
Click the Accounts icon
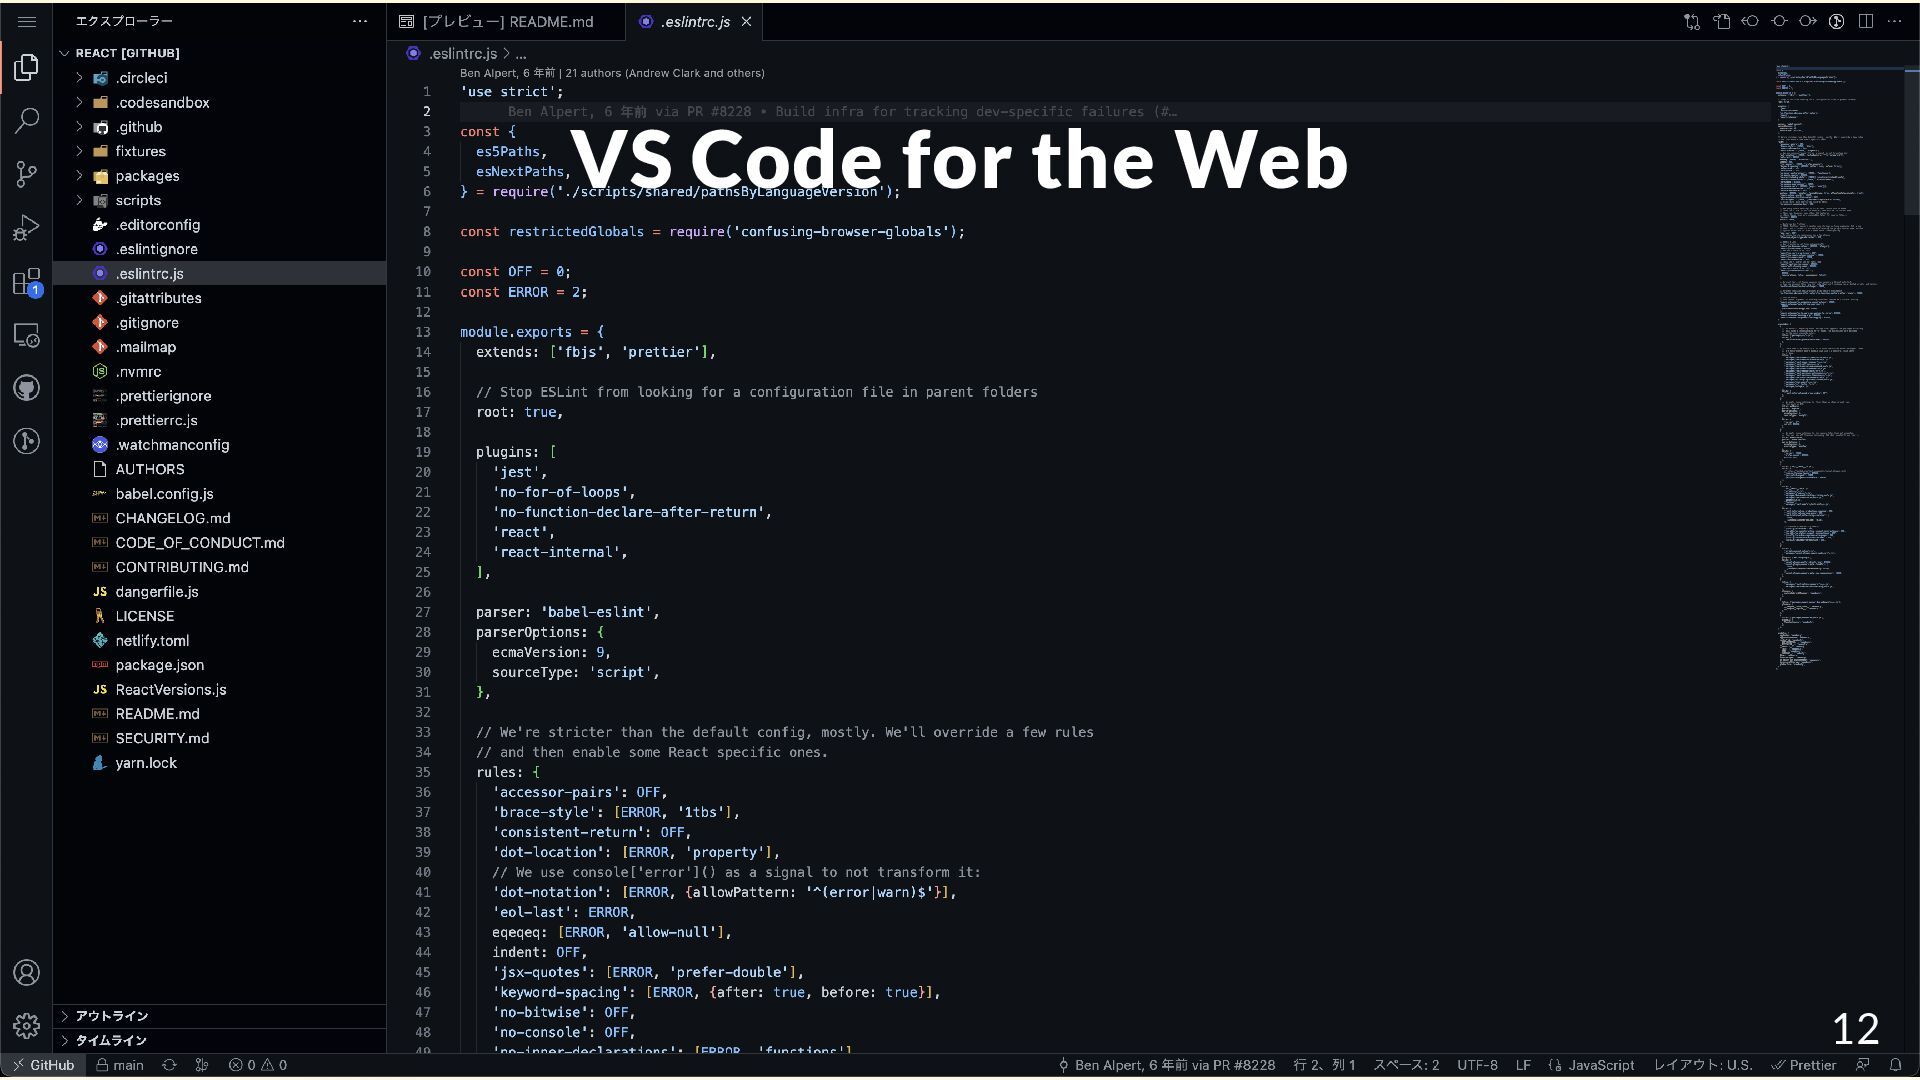(27, 972)
